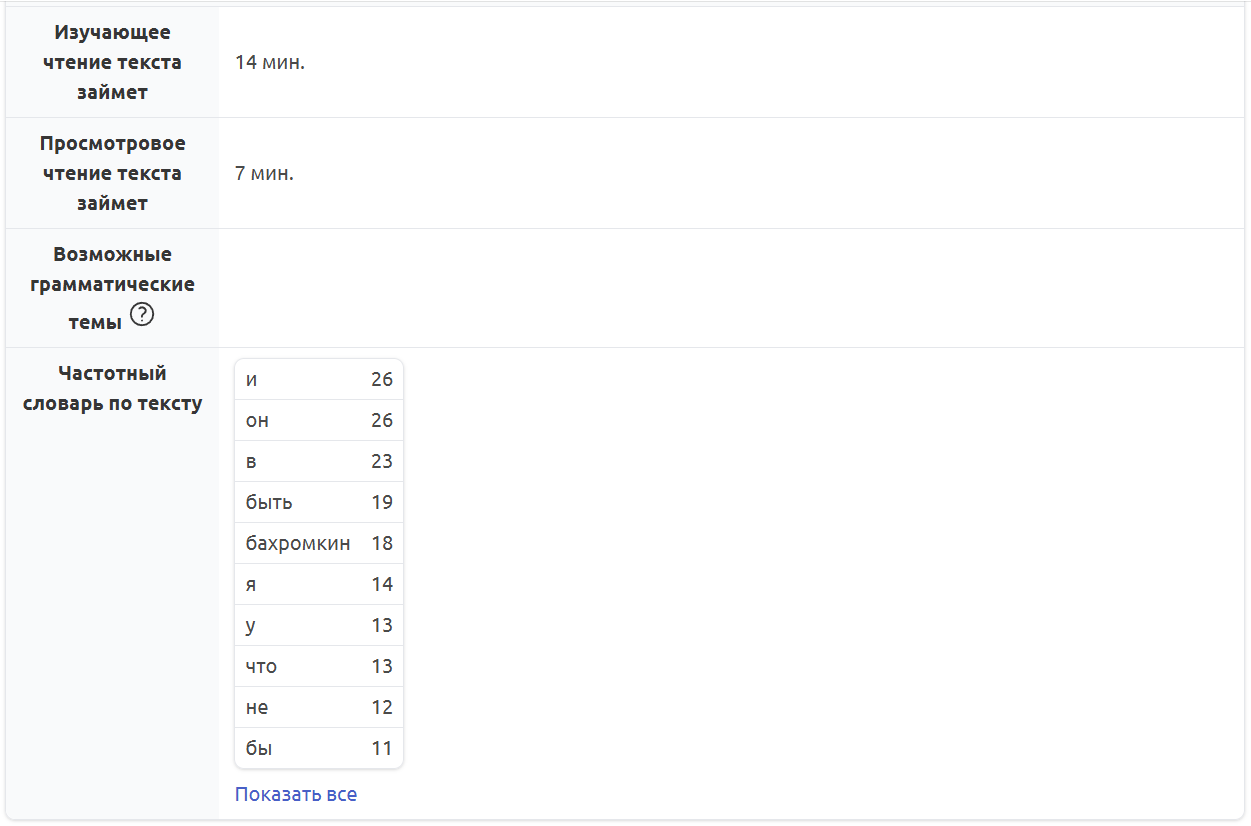Click the count 18 beside 'бахромкин'

382,544
